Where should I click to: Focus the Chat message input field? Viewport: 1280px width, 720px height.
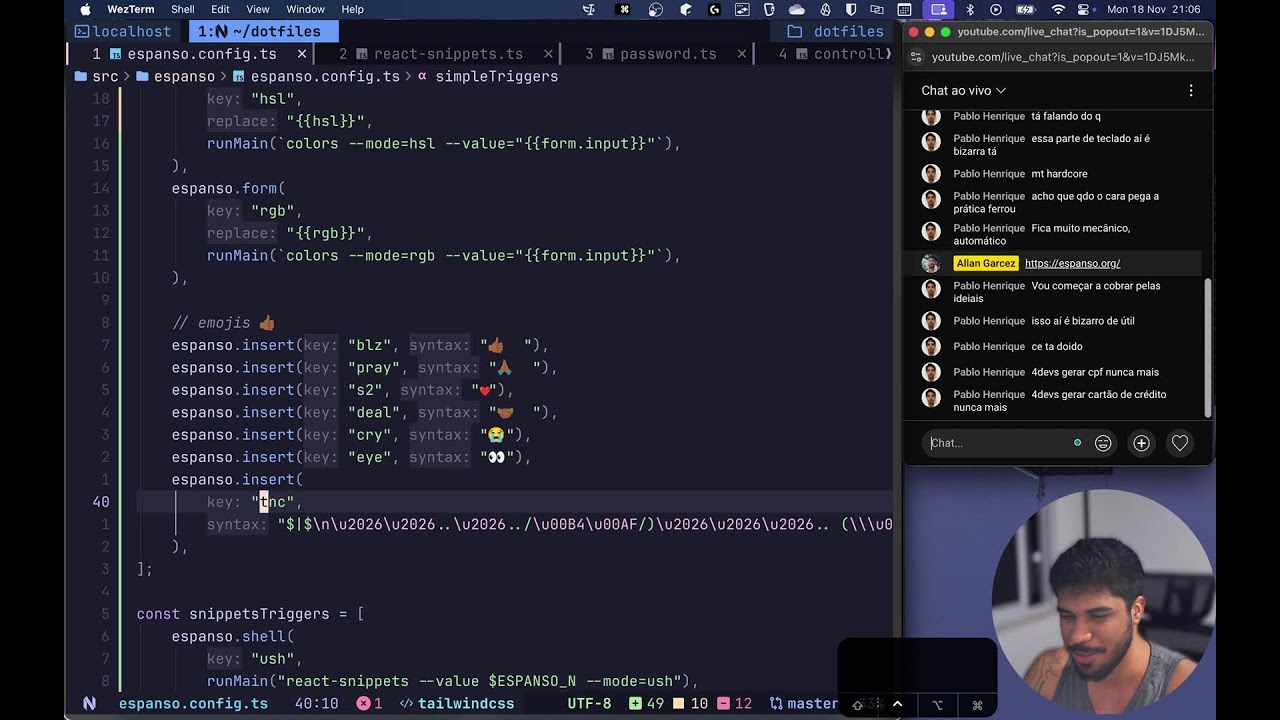click(1001, 443)
